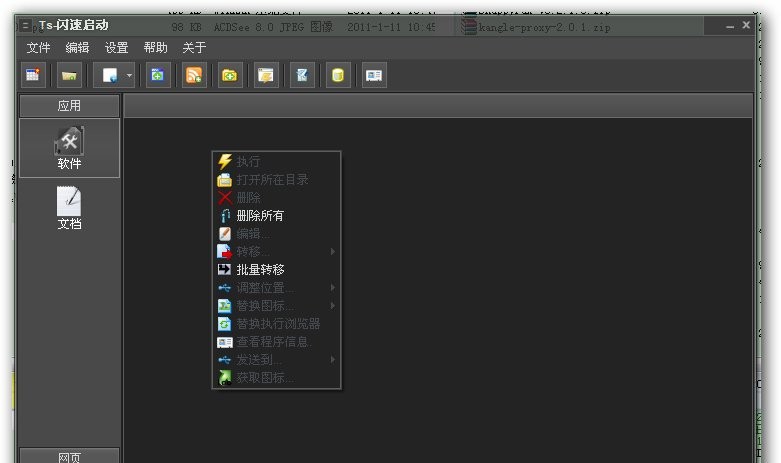
Task: Click the open folder toolbar icon
Action: point(69,76)
